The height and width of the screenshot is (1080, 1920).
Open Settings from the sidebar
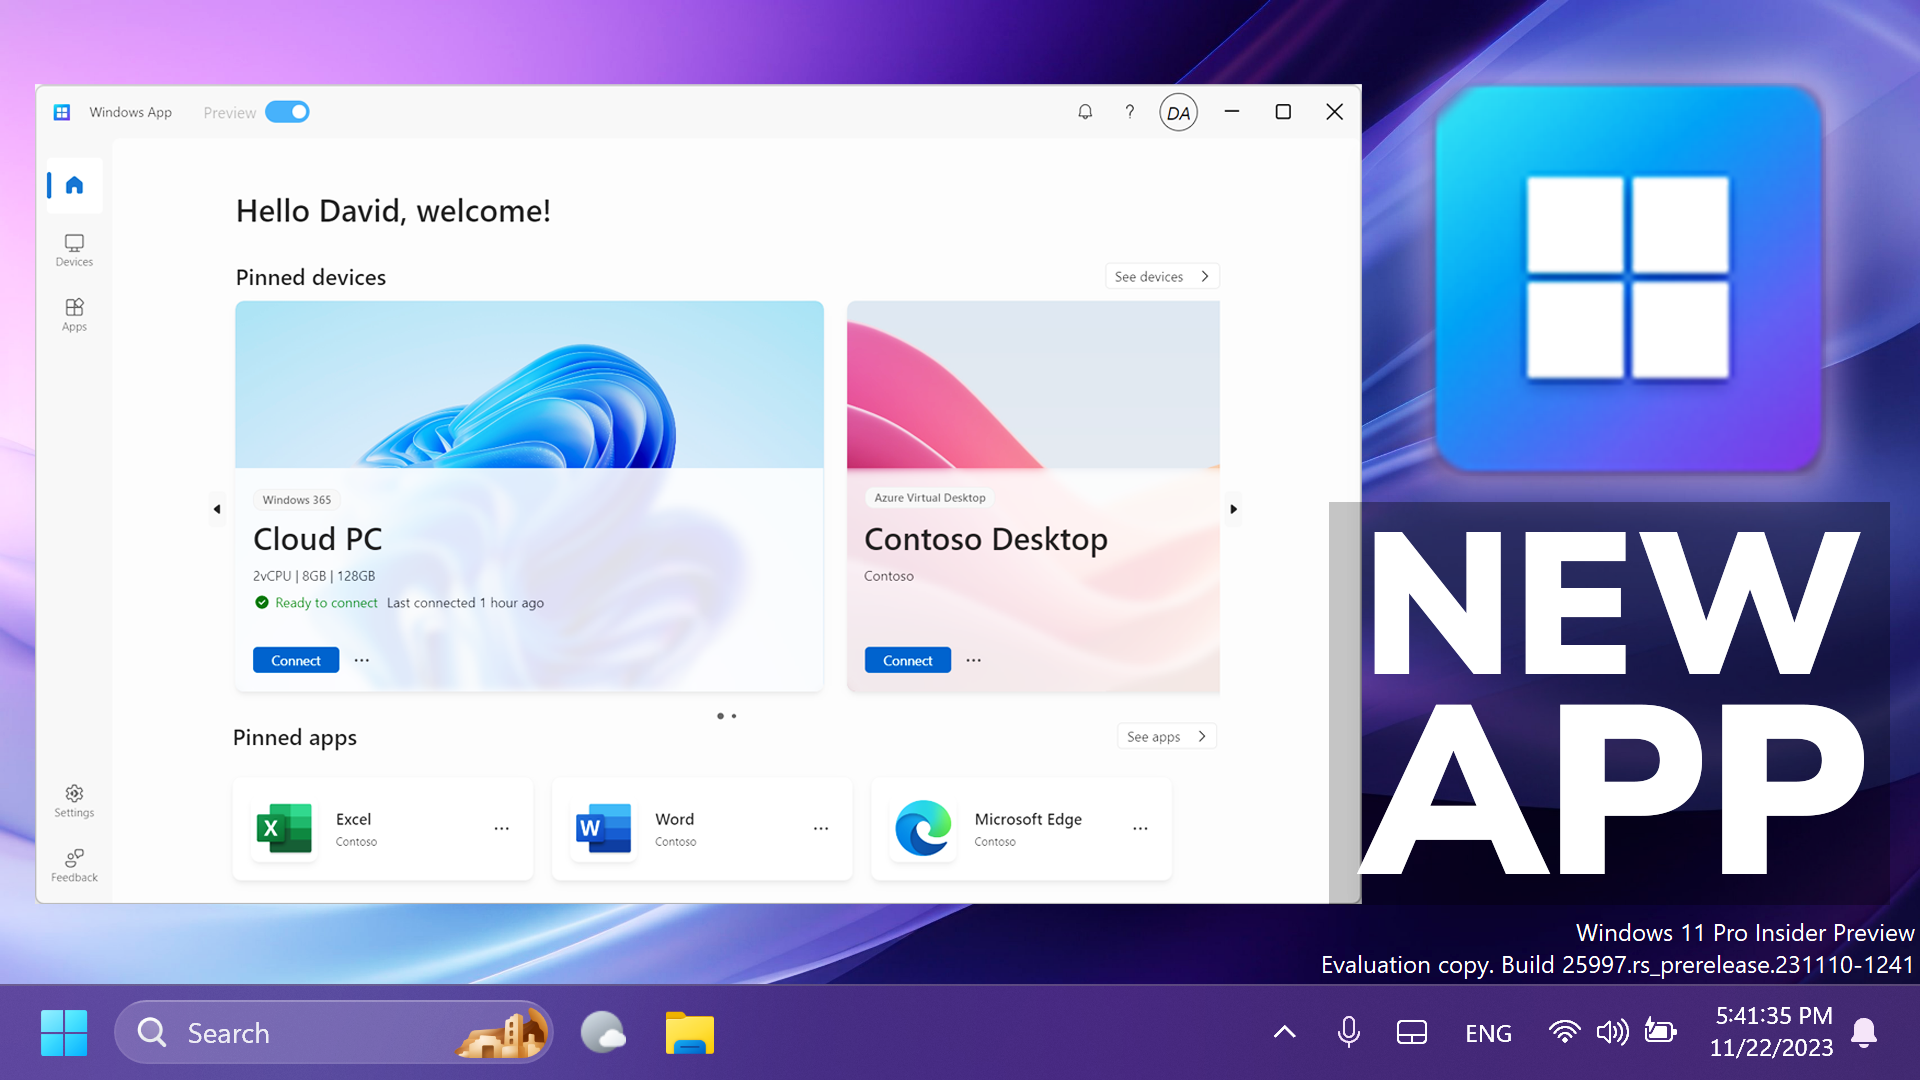(x=73, y=801)
